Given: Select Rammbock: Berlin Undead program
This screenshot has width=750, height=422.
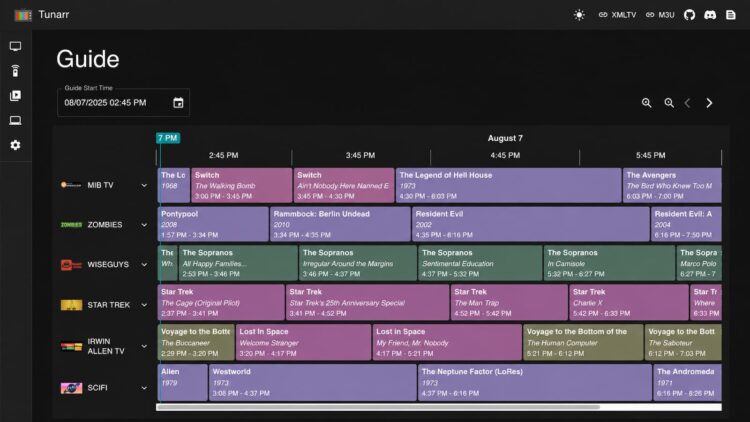Looking at the screenshot, I should tap(340, 224).
